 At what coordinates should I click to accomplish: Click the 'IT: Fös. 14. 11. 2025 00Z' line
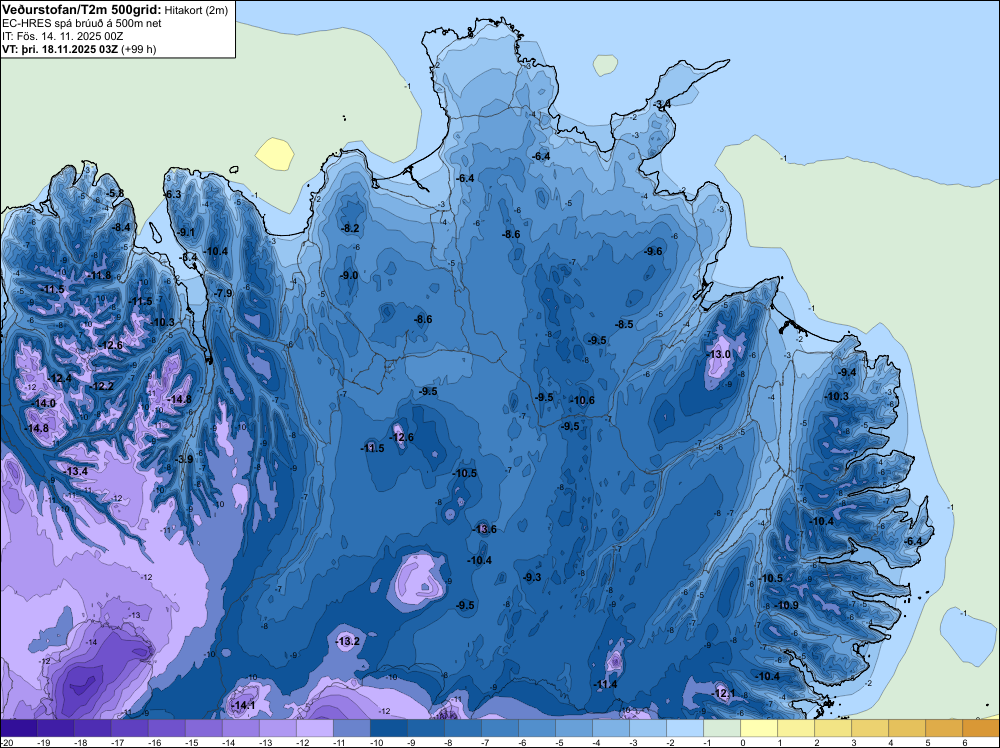point(62,36)
